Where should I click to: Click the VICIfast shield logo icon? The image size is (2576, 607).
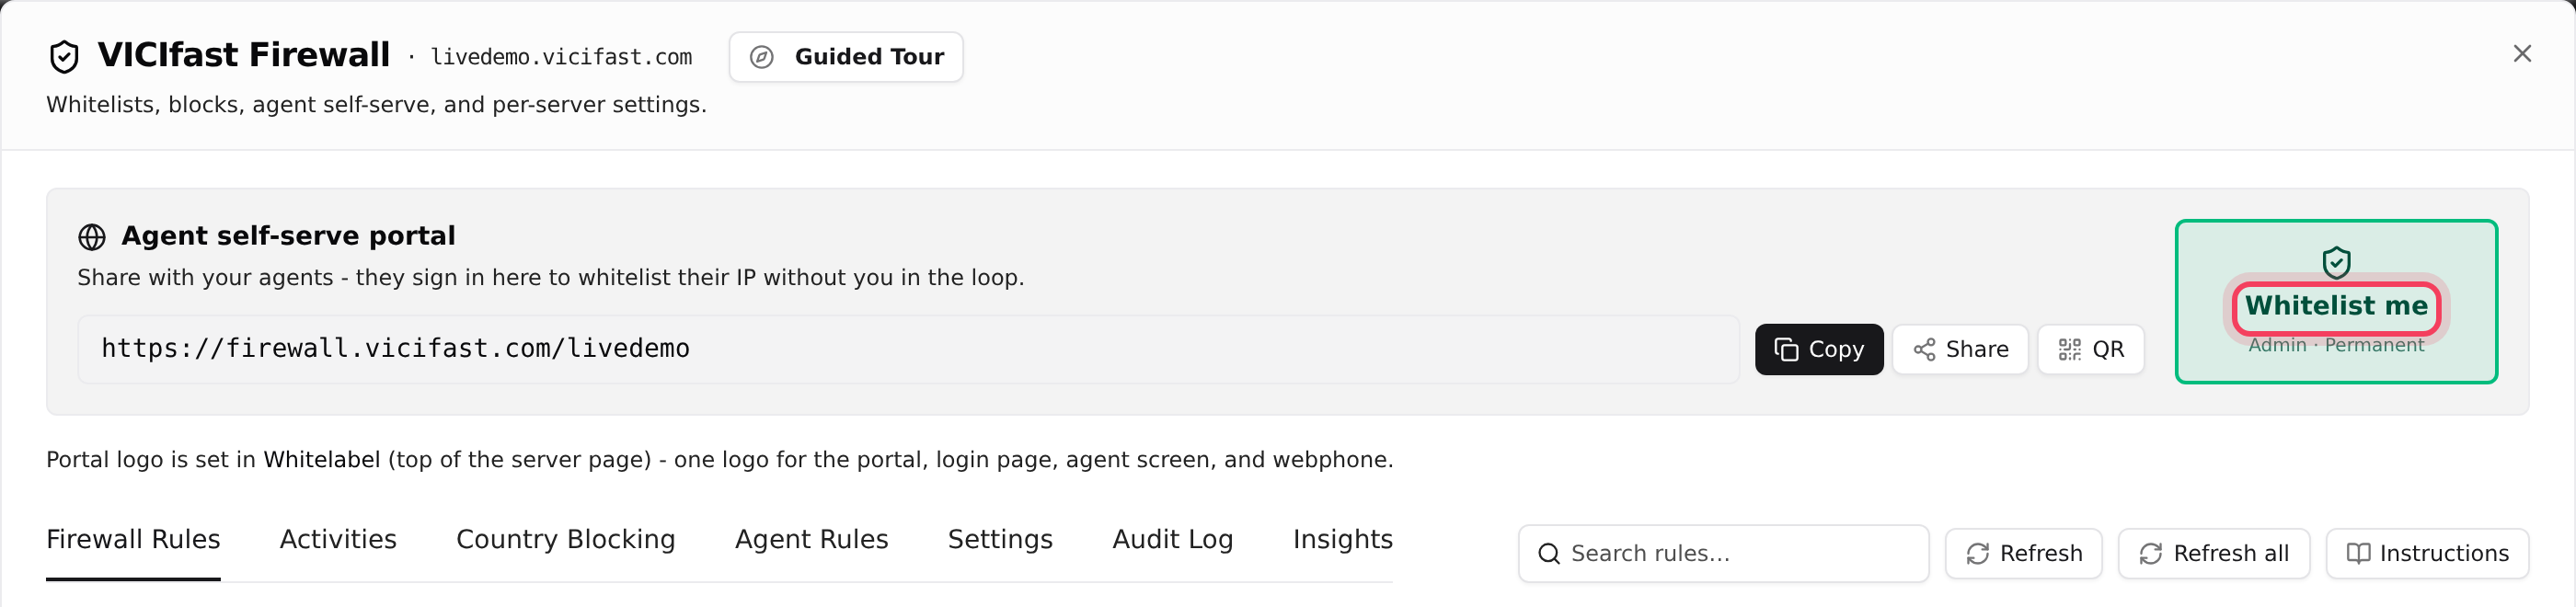(64, 56)
